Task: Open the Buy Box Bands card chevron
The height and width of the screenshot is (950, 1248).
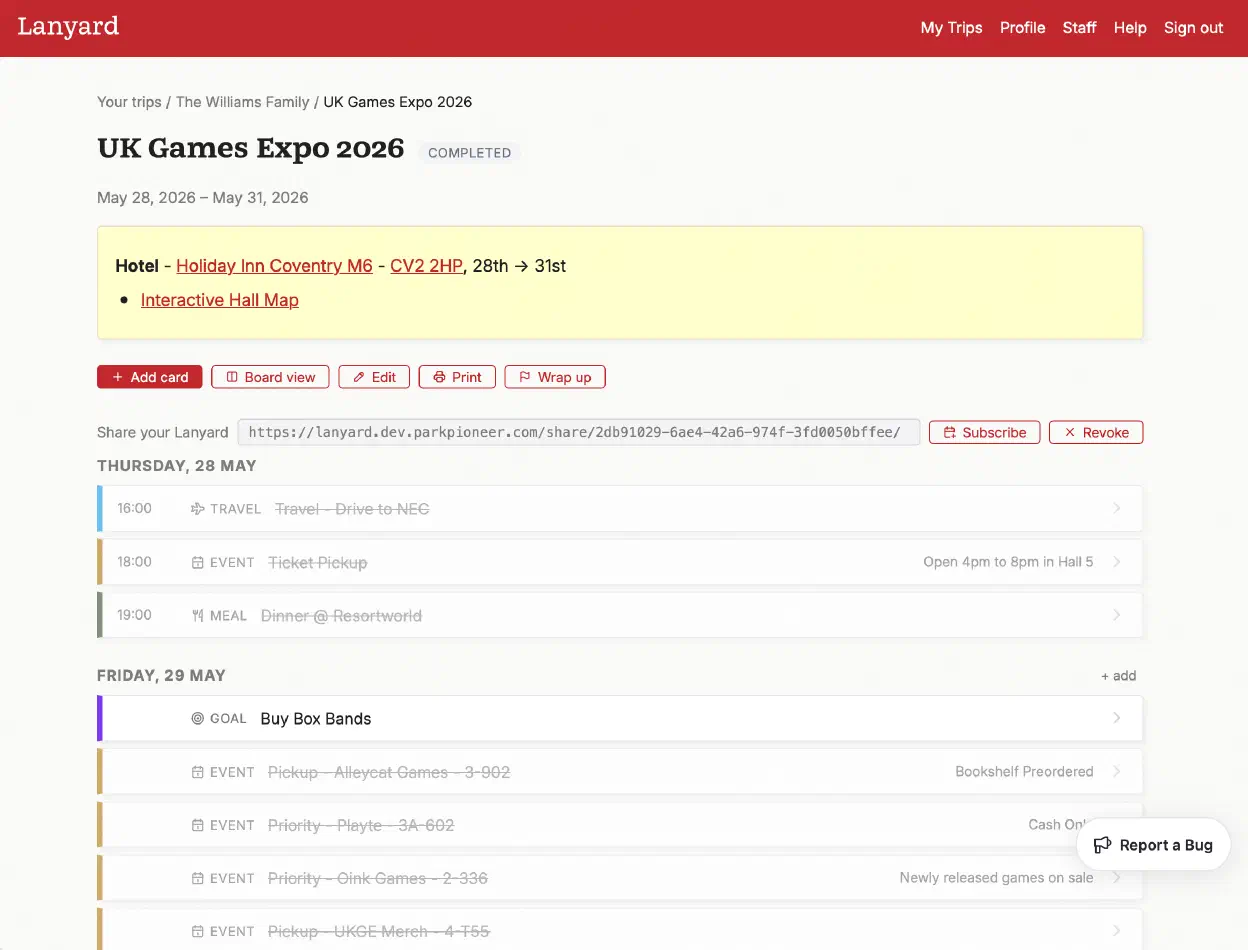Action: pyautogui.click(x=1117, y=718)
